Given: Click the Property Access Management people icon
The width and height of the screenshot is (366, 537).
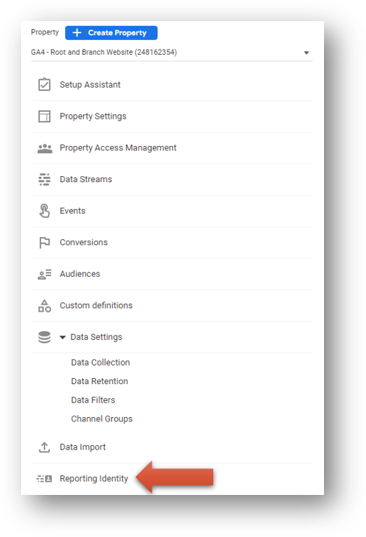Looking at the screenshot, I should coord(45,148).
